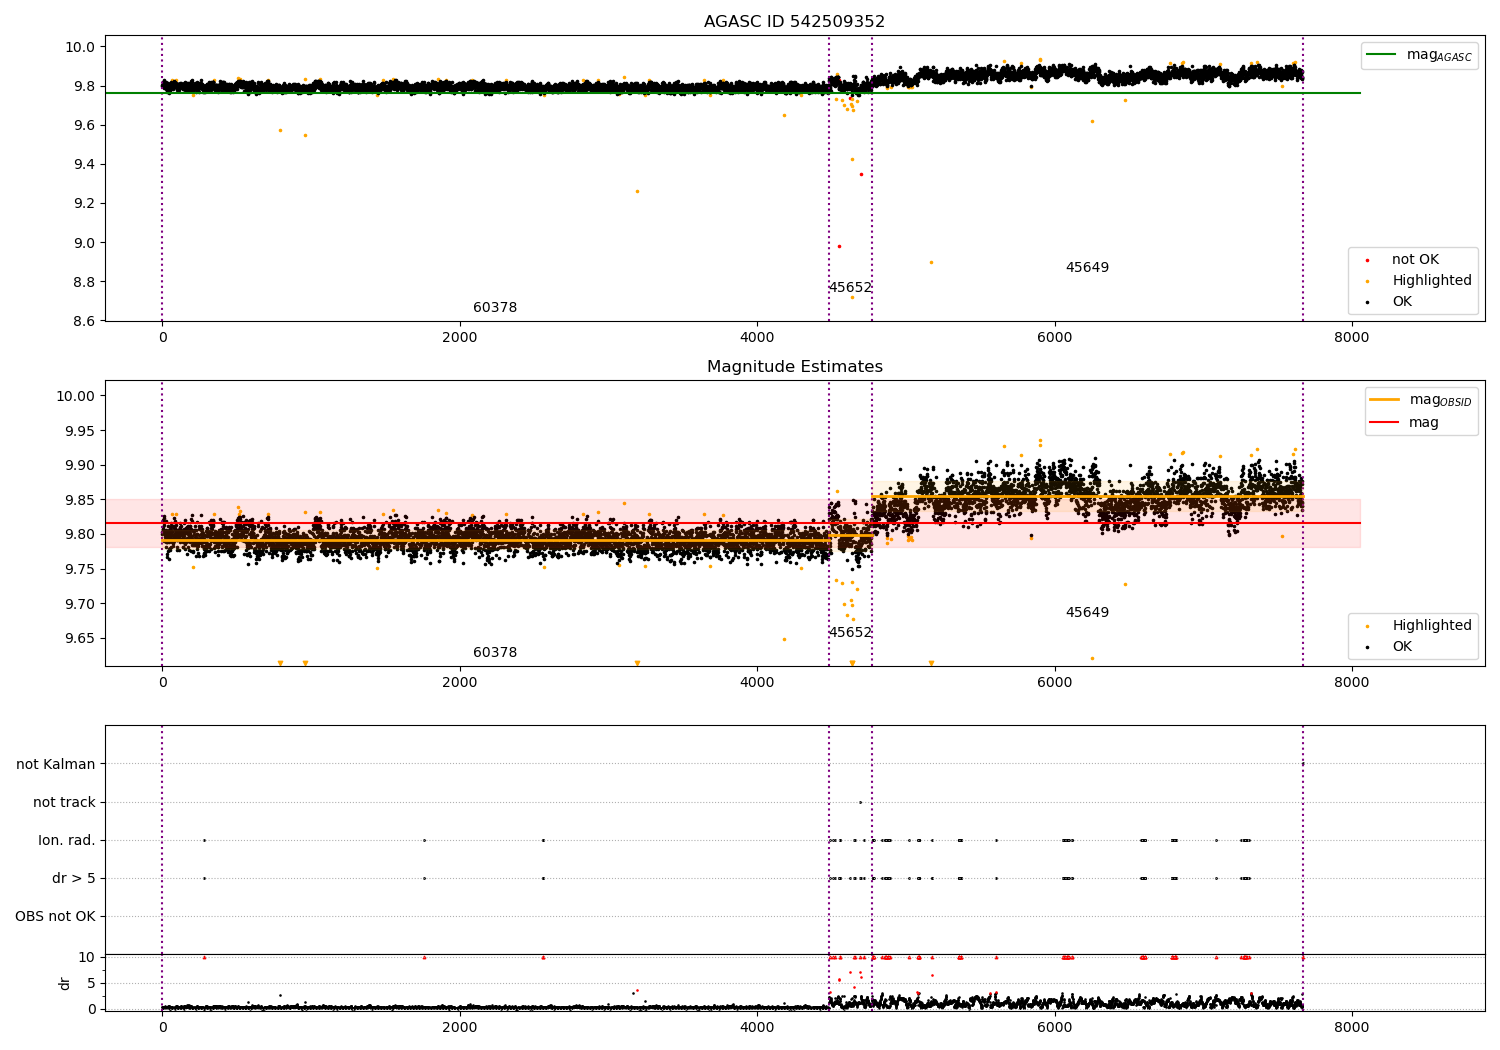Click obsid label '45652' in the top plot
Screen dimensions: 1500x1050
[850, 288]
